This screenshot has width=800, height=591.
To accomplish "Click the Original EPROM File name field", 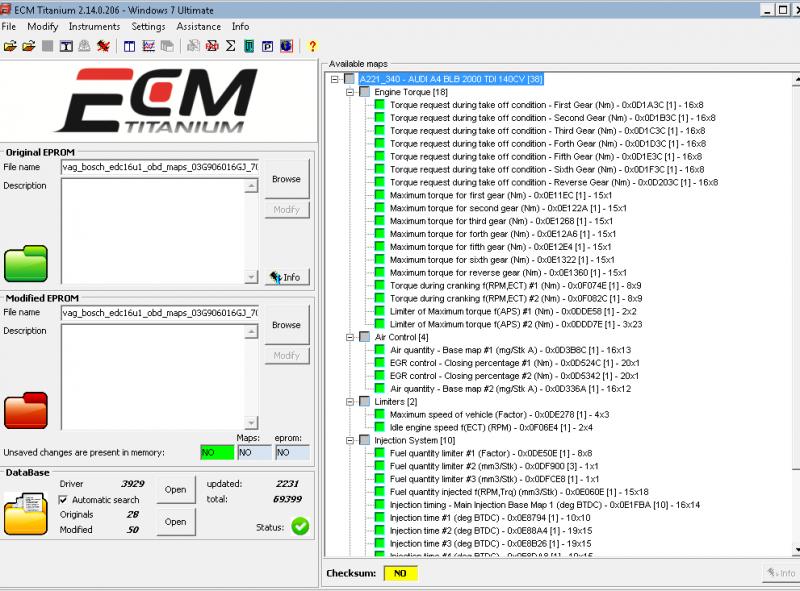I will [159, 167].
